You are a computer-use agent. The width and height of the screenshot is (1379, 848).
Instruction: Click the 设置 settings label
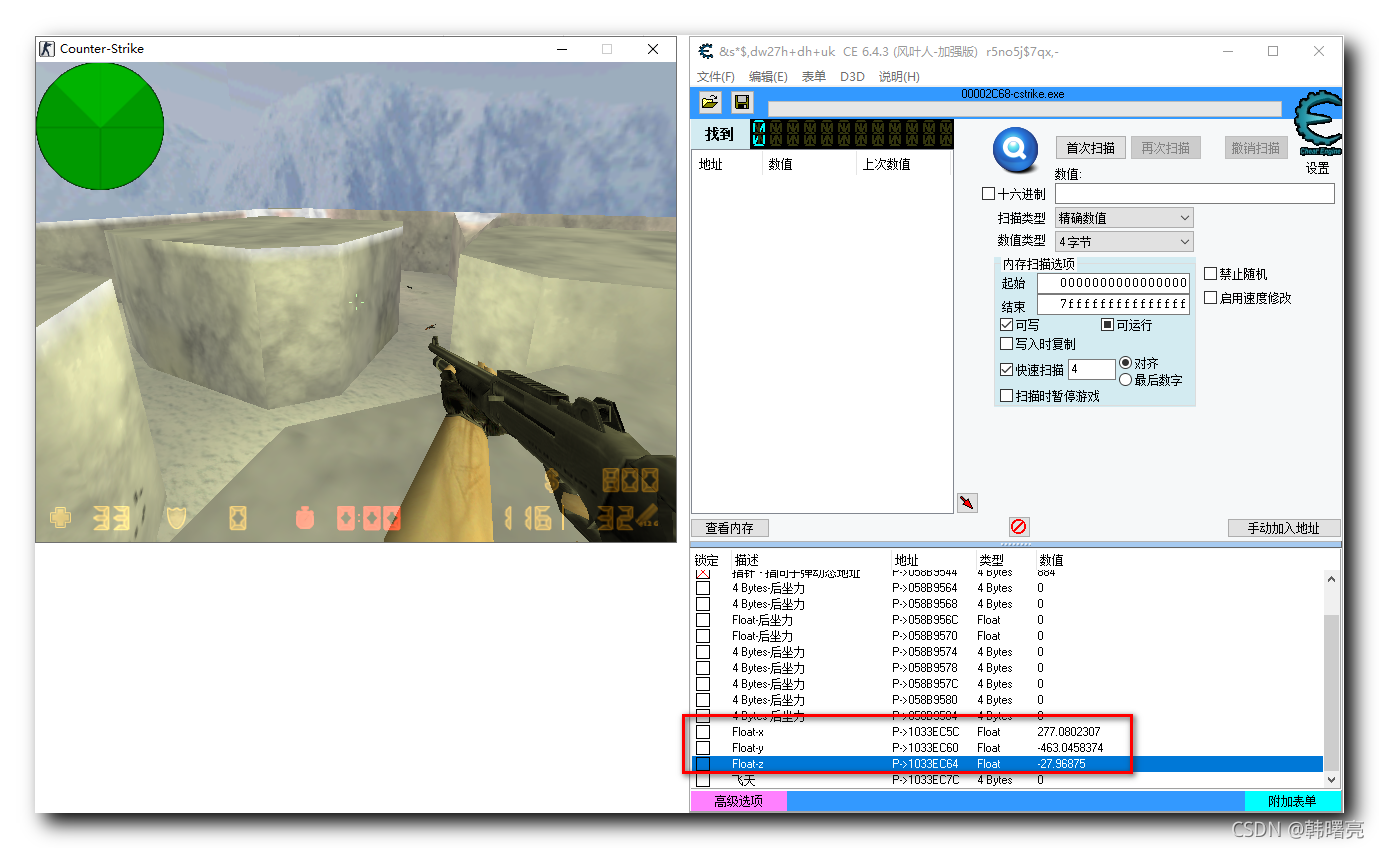point(1317,168)
